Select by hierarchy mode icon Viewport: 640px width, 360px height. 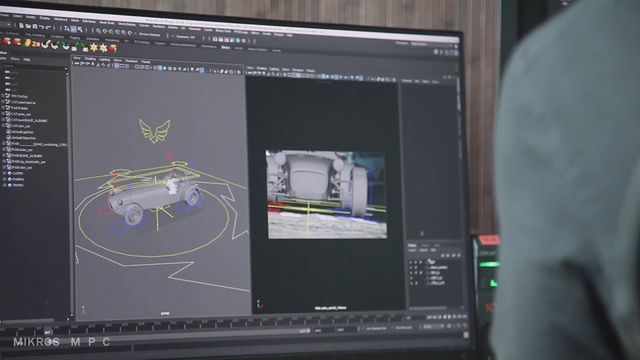[x=67, y=28]
